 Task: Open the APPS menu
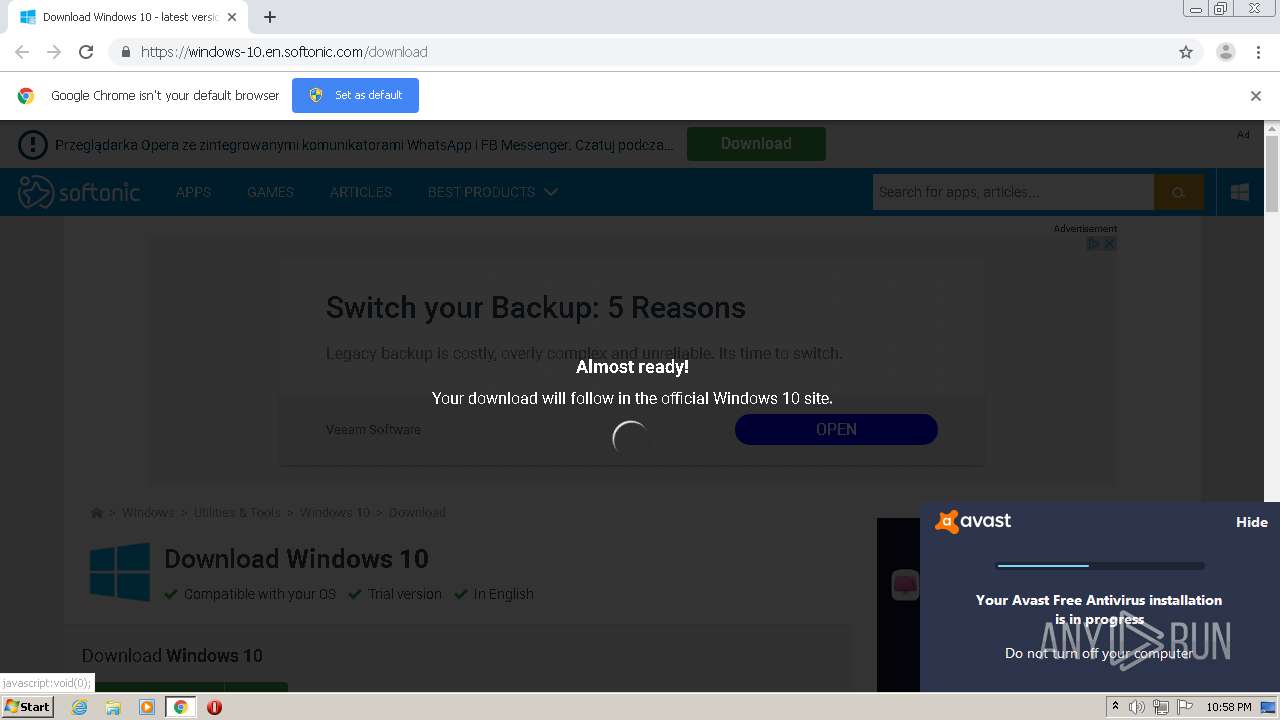click(193, 192)
